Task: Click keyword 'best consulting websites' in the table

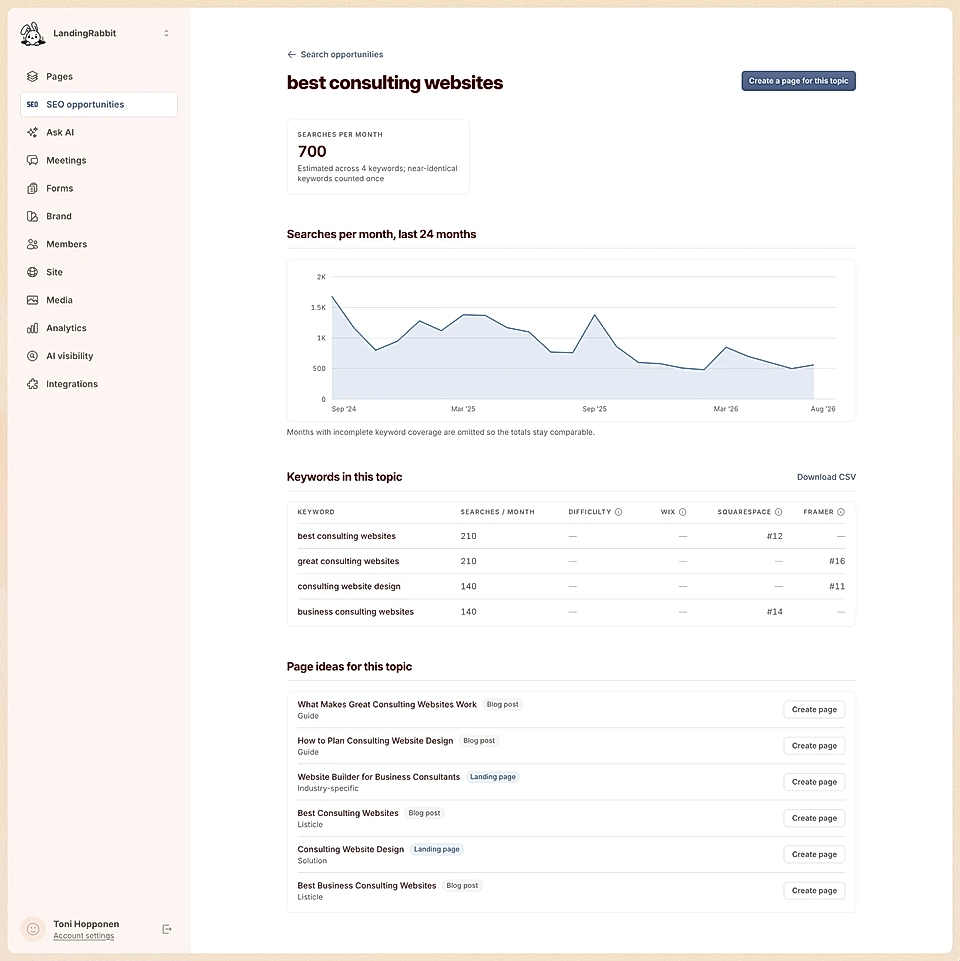Action: point(346,536)
